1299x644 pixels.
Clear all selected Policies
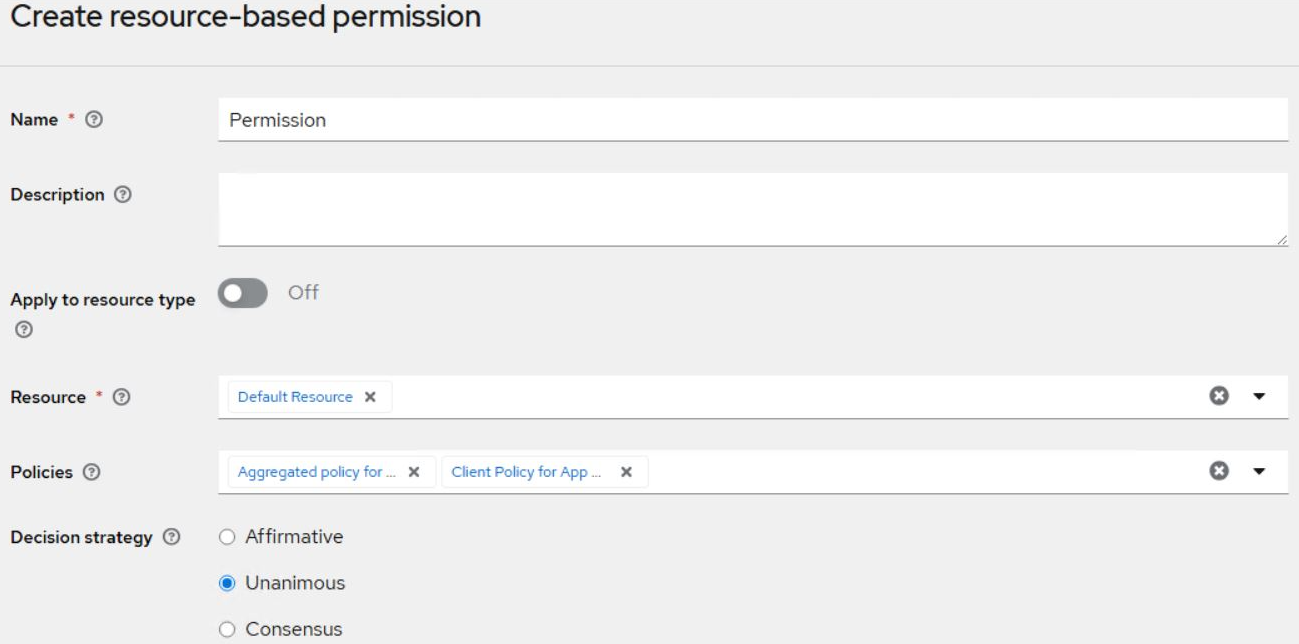[x=1218, y=471]
